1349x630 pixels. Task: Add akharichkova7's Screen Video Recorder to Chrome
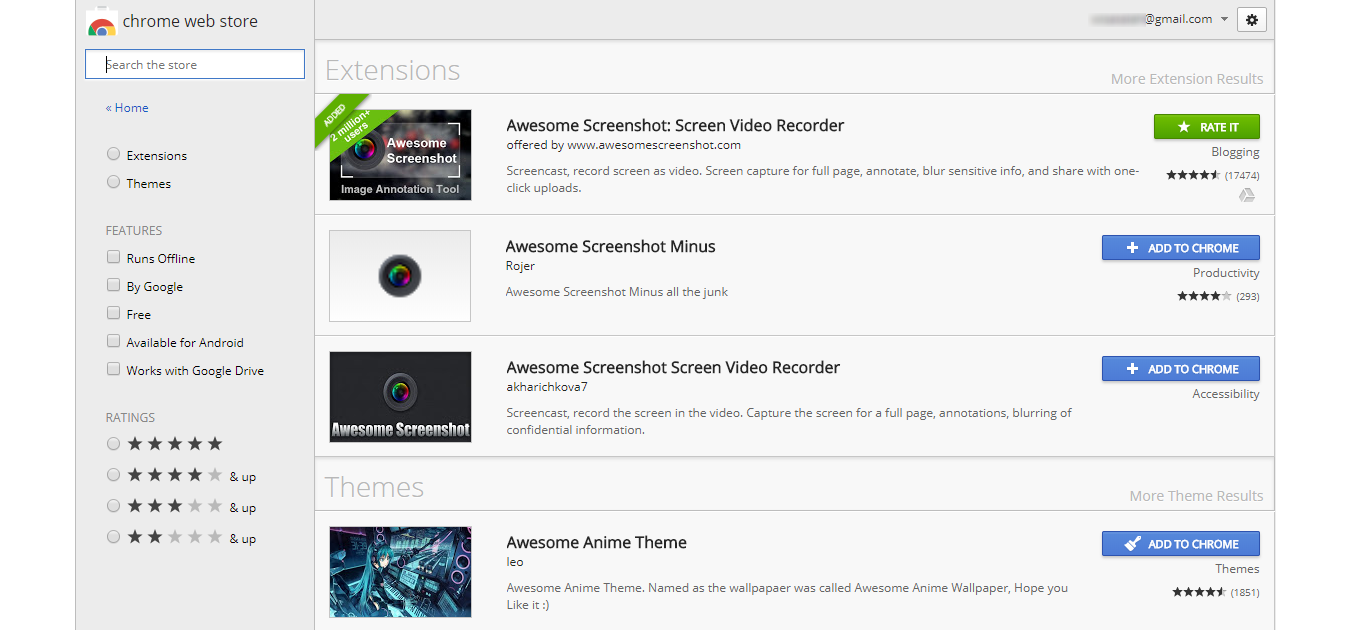[1181, 369]
